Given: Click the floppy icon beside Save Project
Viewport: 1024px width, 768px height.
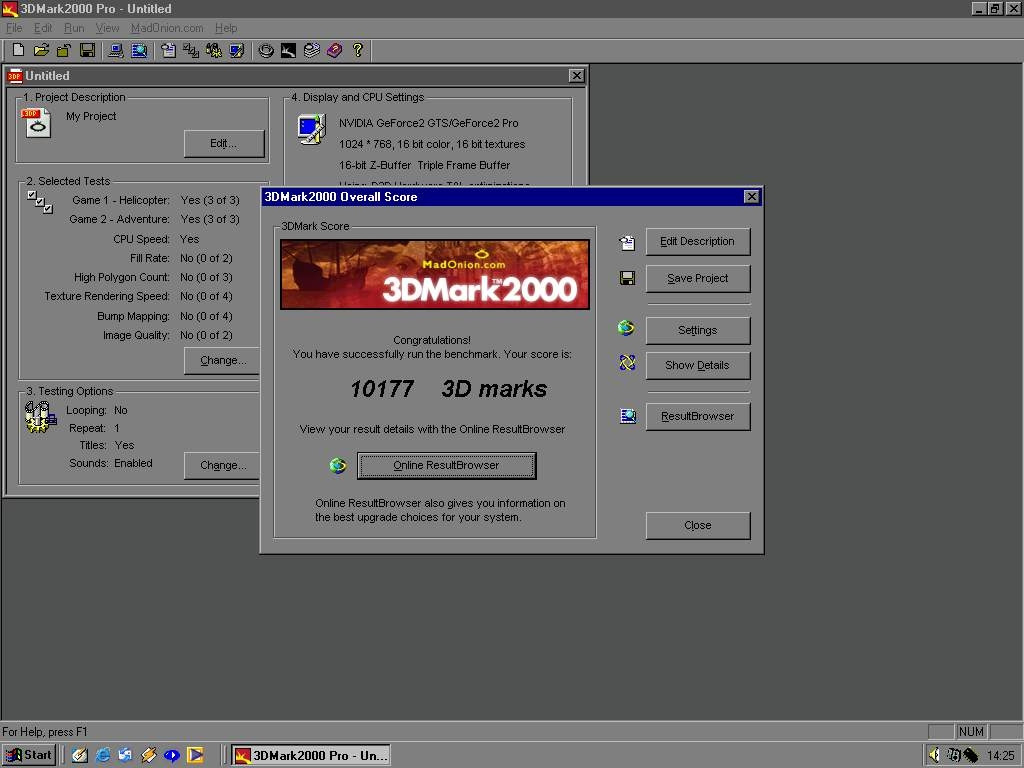Looking at the screenshot, I should 627,278.
